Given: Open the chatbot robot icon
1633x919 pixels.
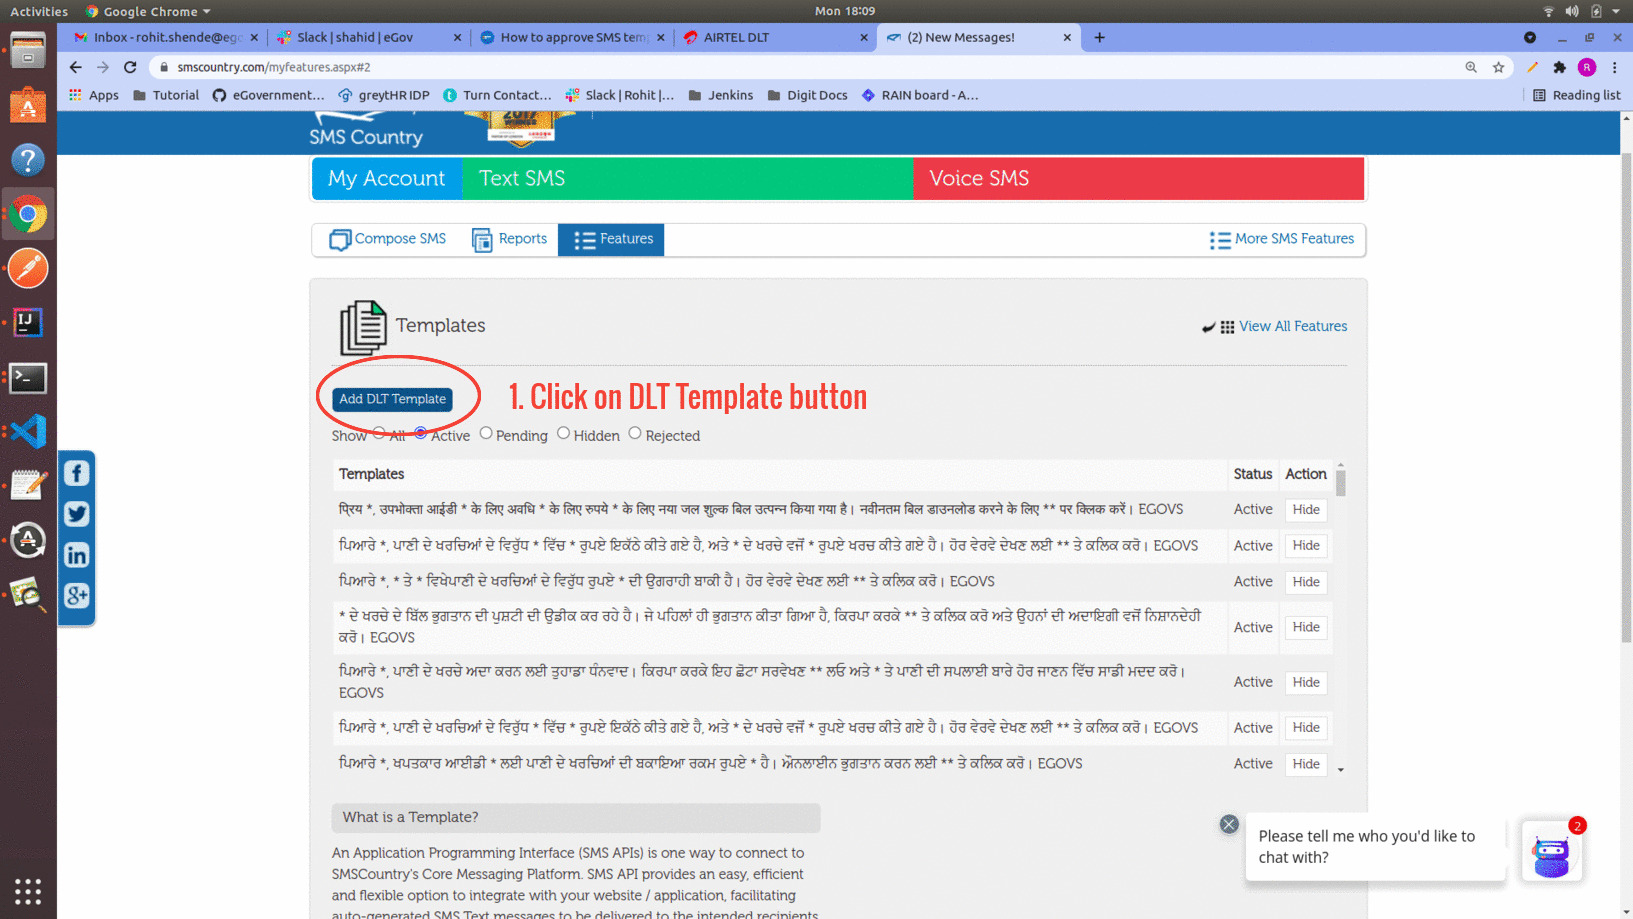Looking at the screenshot, I should coord(1551,853).
